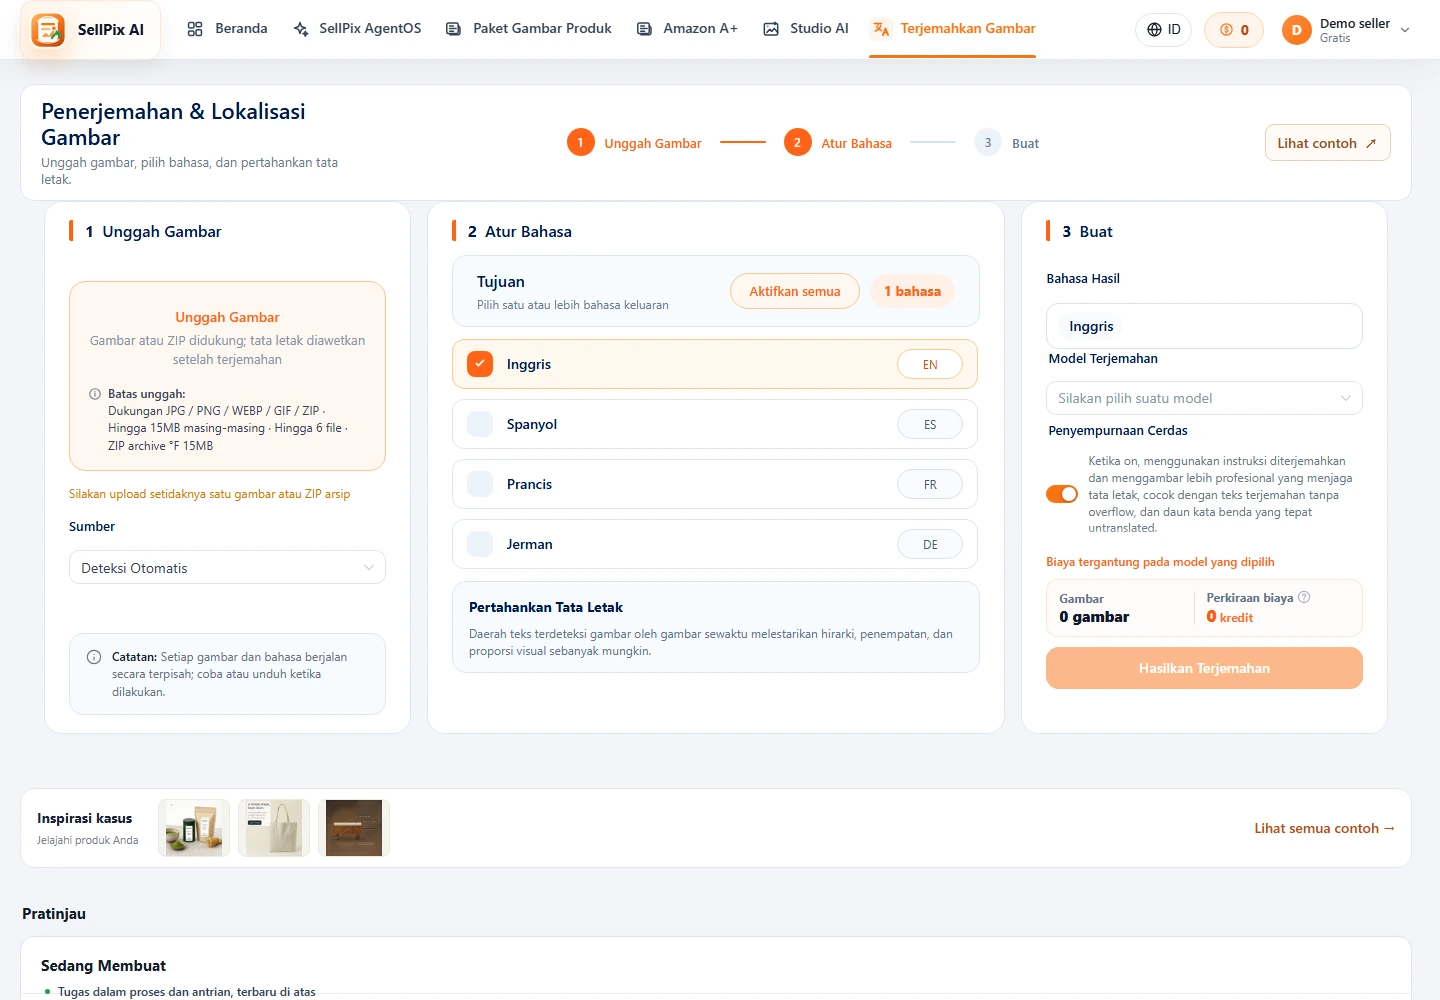Click the info icon beside Batas unggah
1440x1000 pixels.
(x=95, y=394)
